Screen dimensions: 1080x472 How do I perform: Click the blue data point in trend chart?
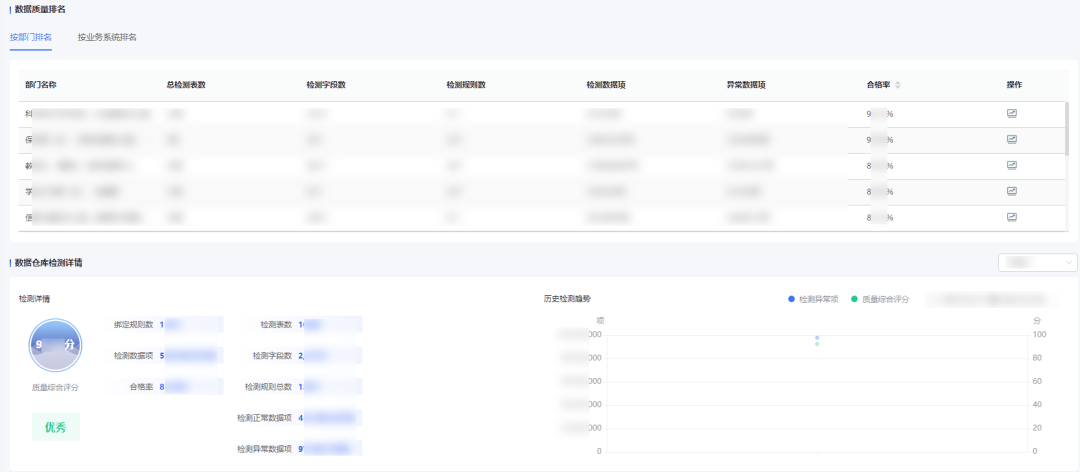click(x=817, y=338)
